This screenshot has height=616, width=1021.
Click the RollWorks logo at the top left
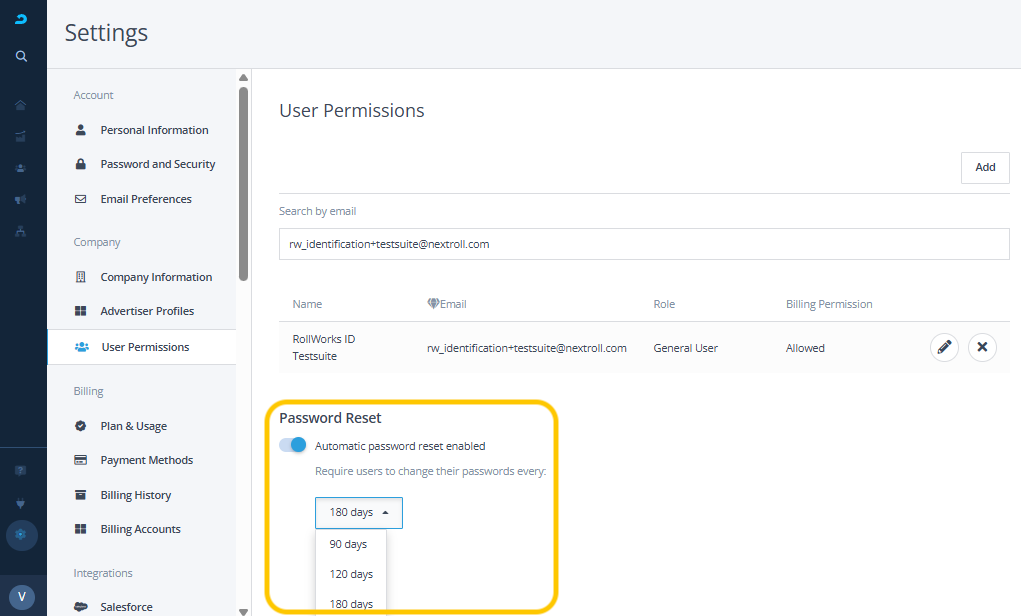21,19
